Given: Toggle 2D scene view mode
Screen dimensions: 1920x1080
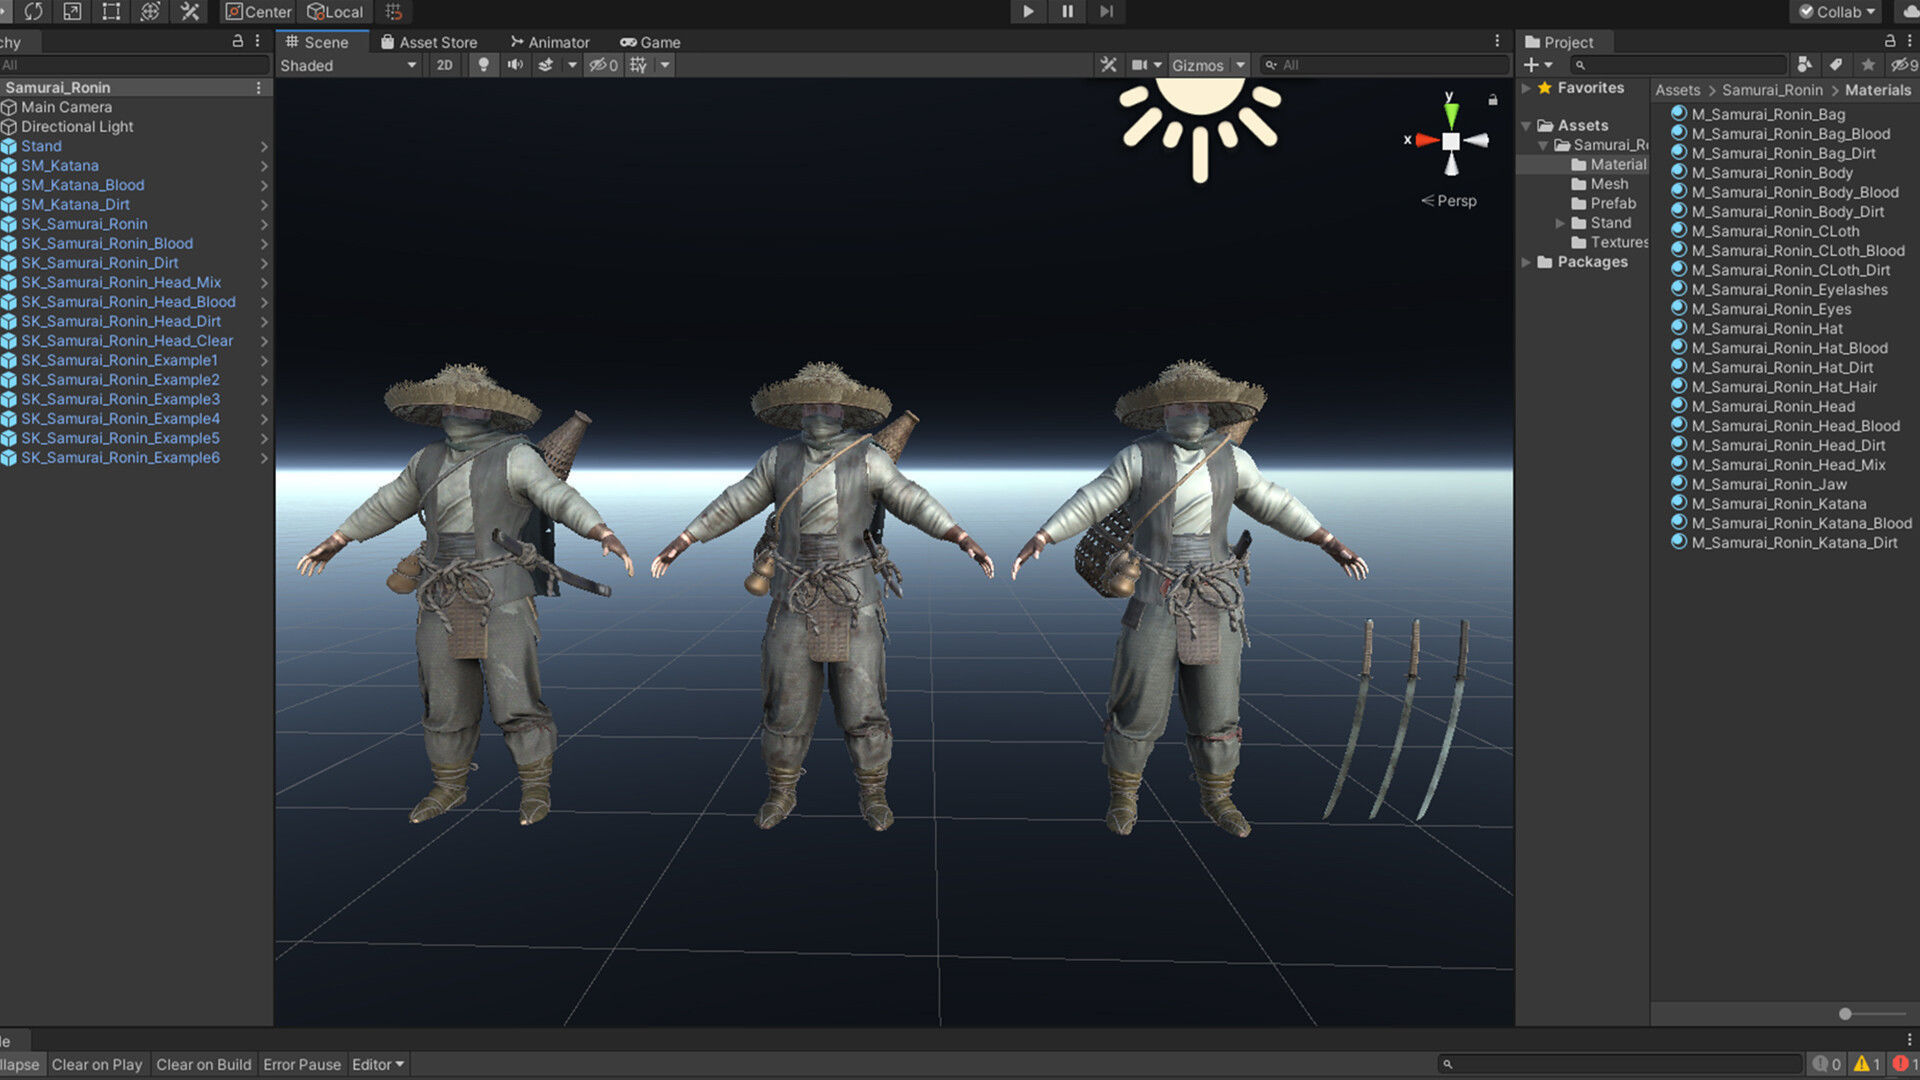Looking at the screenshot, I should click(x=444, y=65).
